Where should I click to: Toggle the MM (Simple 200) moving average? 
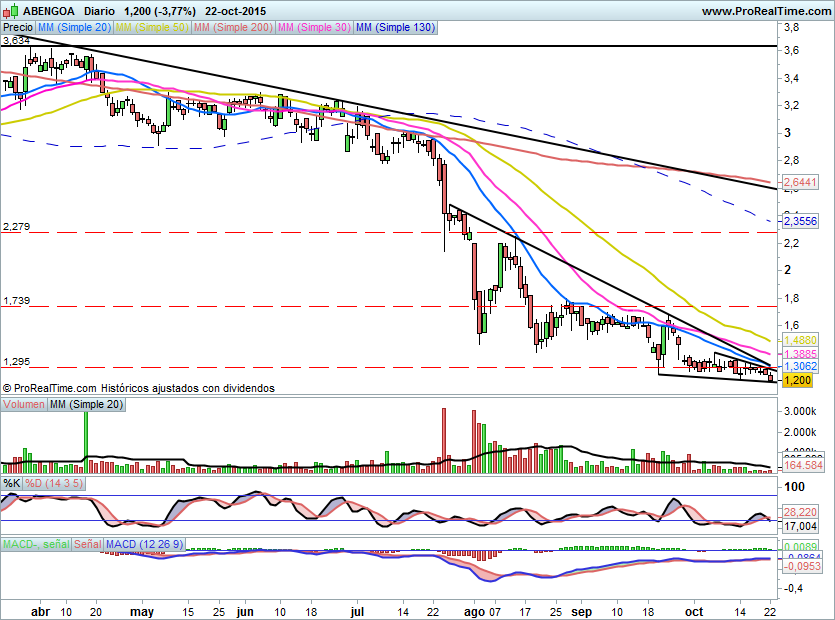231,28
